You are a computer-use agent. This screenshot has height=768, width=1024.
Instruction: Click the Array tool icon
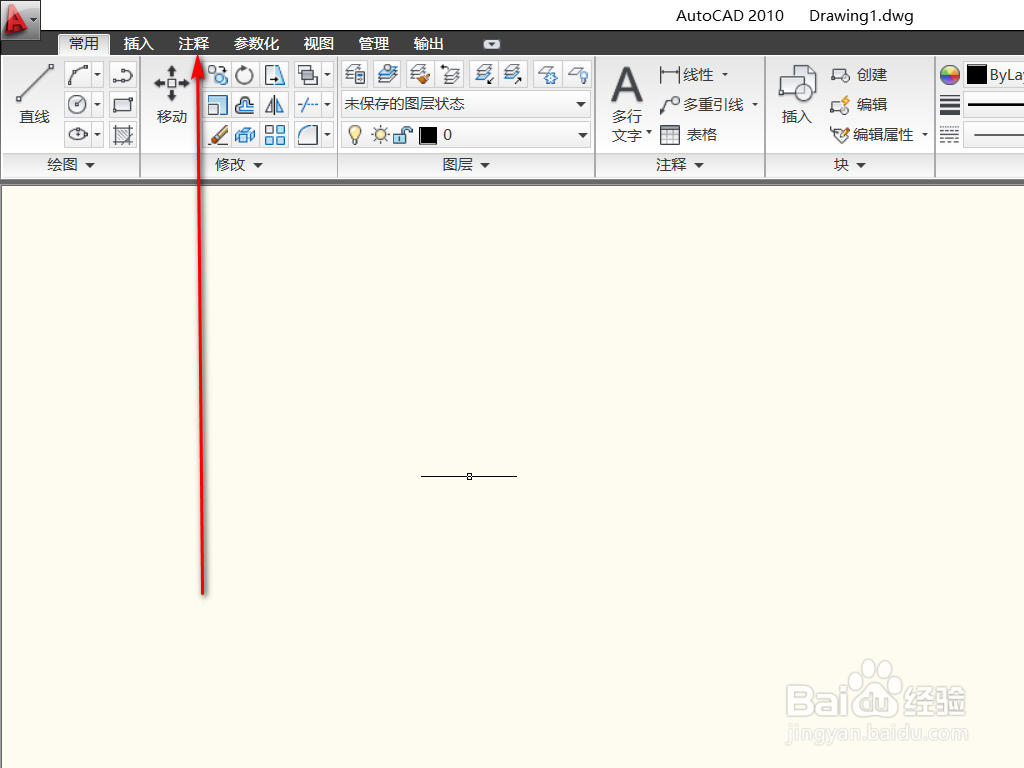(274, 135)
